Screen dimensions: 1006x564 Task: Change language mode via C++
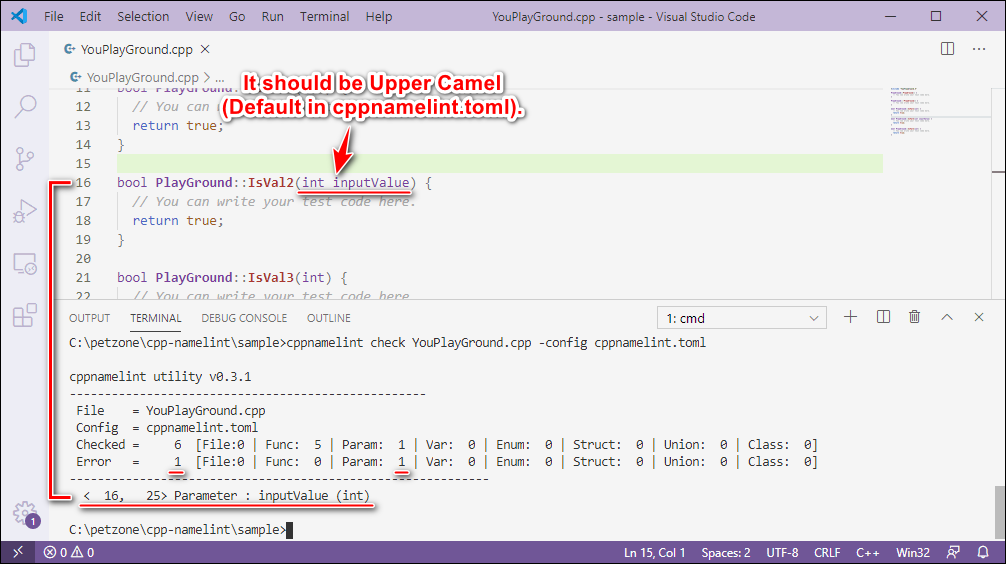867,552
